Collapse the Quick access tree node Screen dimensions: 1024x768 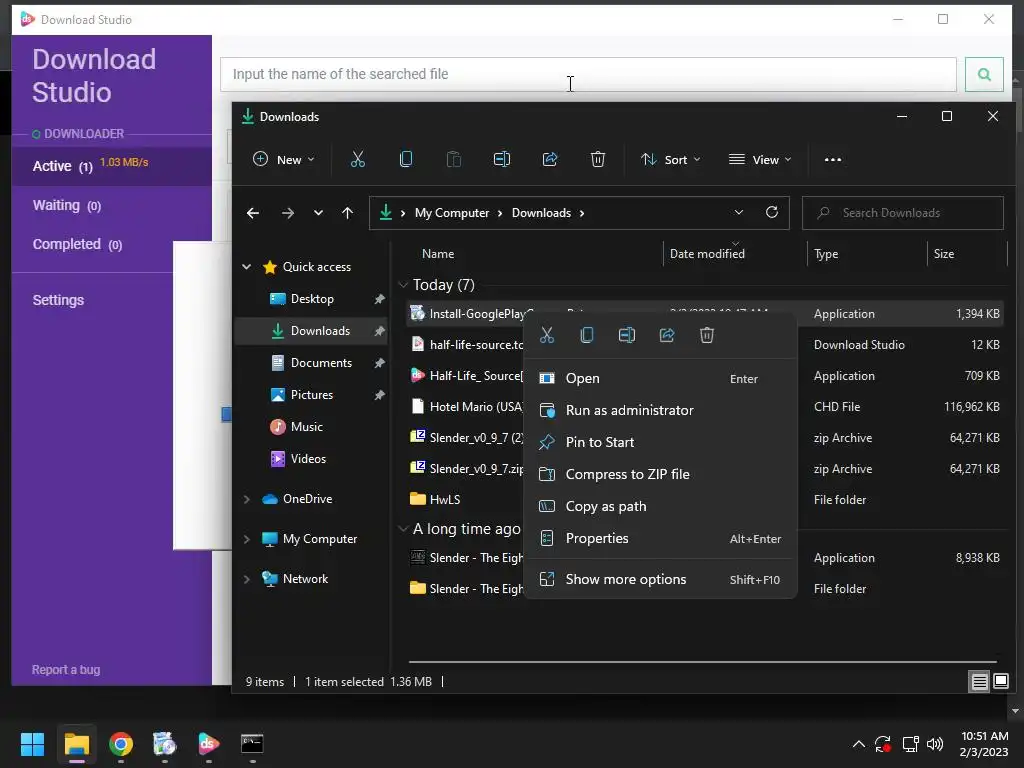pos(247,266)
